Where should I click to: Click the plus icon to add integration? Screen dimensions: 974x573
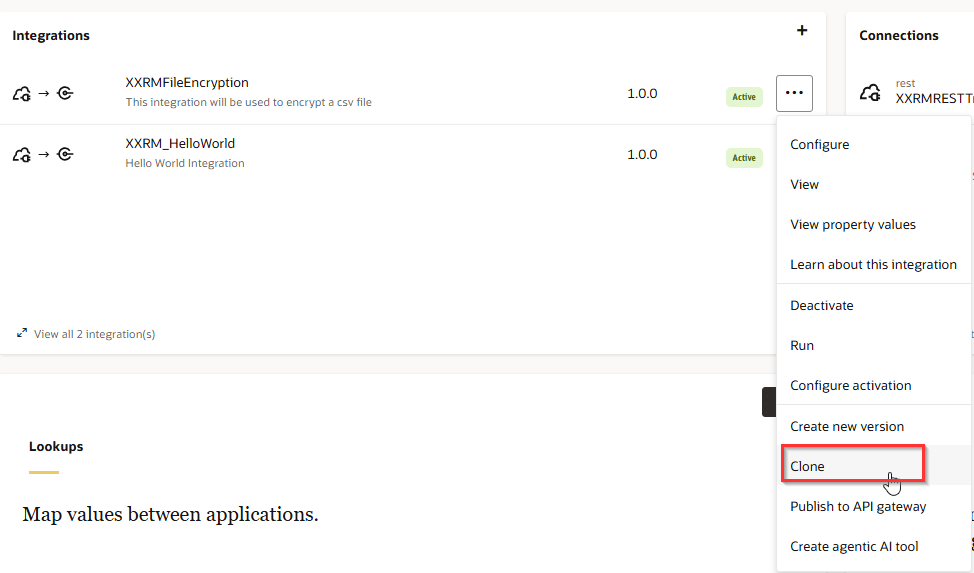(801, 31)
